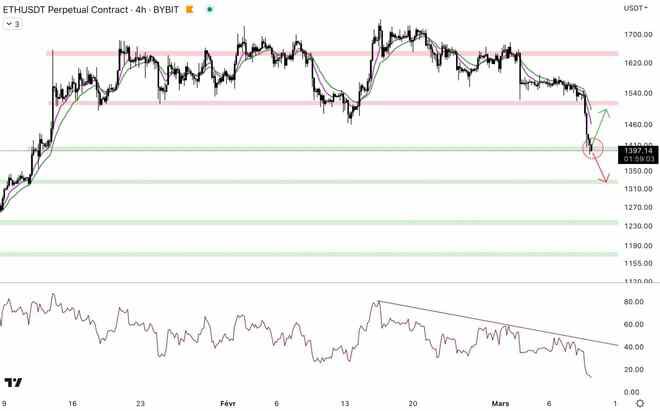Select the green support zone near 1170

pos(309,254)
